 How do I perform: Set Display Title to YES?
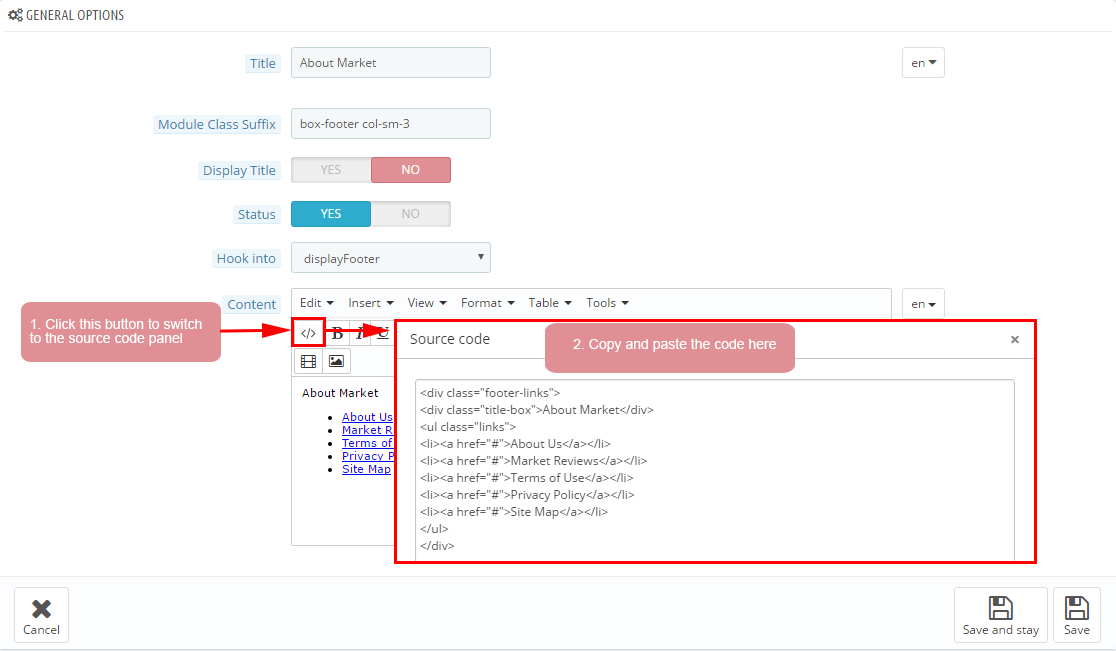pos(331,170)
